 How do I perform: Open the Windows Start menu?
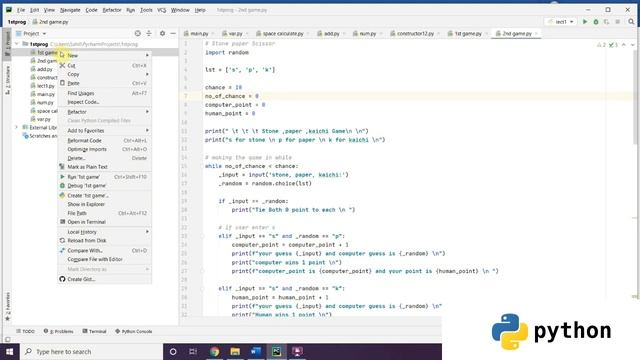(9, 351)
